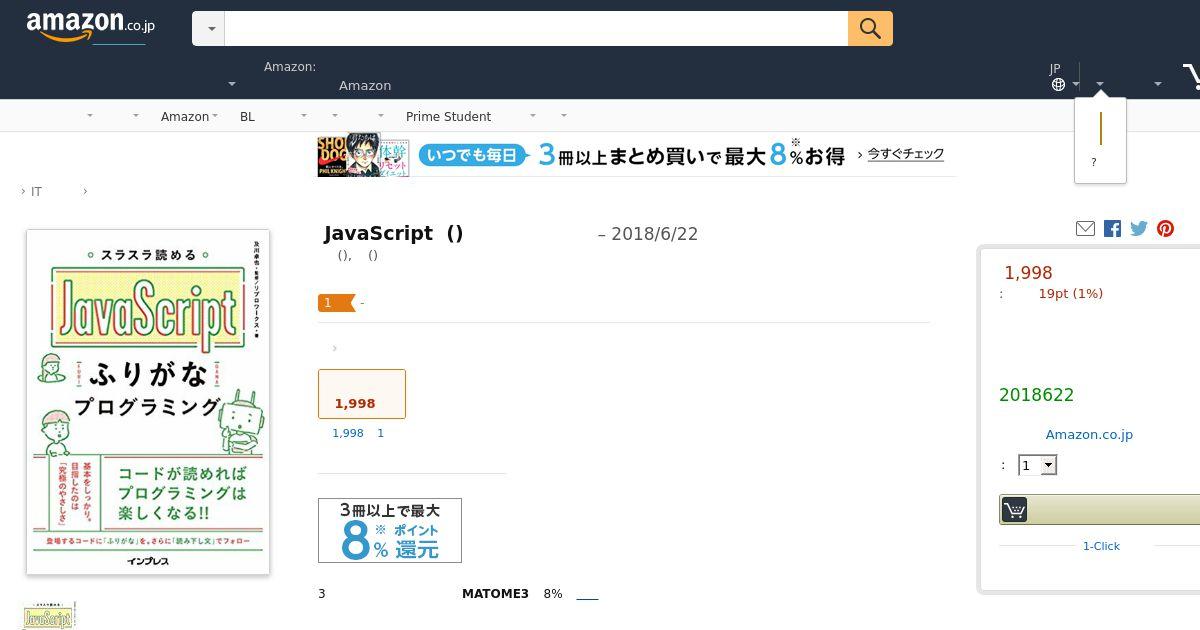This screenshot has height=630, width=1200.
Task: Open the BL navigation menu item
Action: (x=247, y=116)
